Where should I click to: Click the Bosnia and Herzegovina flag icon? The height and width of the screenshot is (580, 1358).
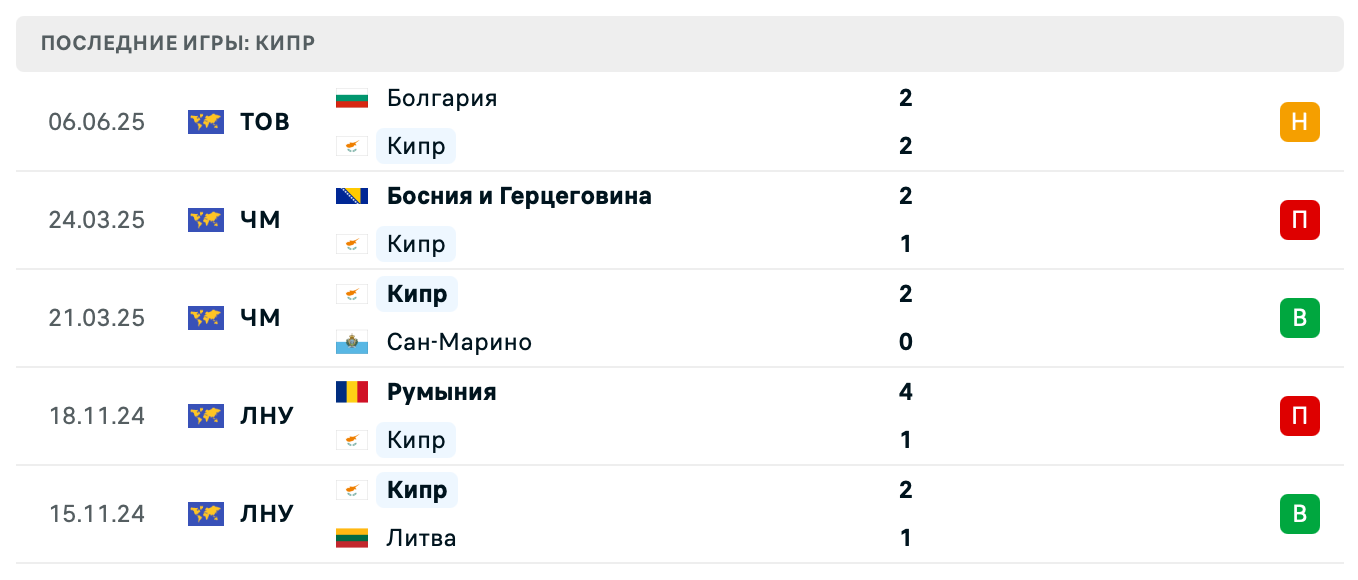coord(352,196)
